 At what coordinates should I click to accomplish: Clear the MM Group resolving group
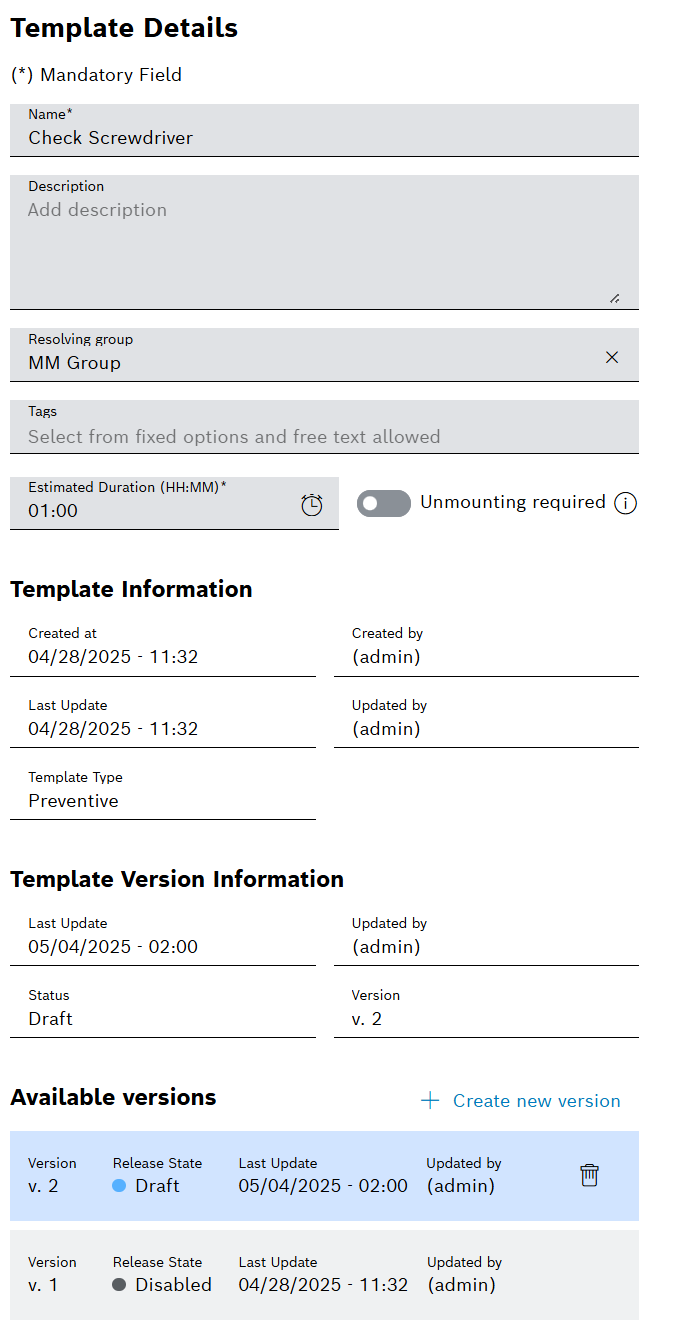coord(612,357)
